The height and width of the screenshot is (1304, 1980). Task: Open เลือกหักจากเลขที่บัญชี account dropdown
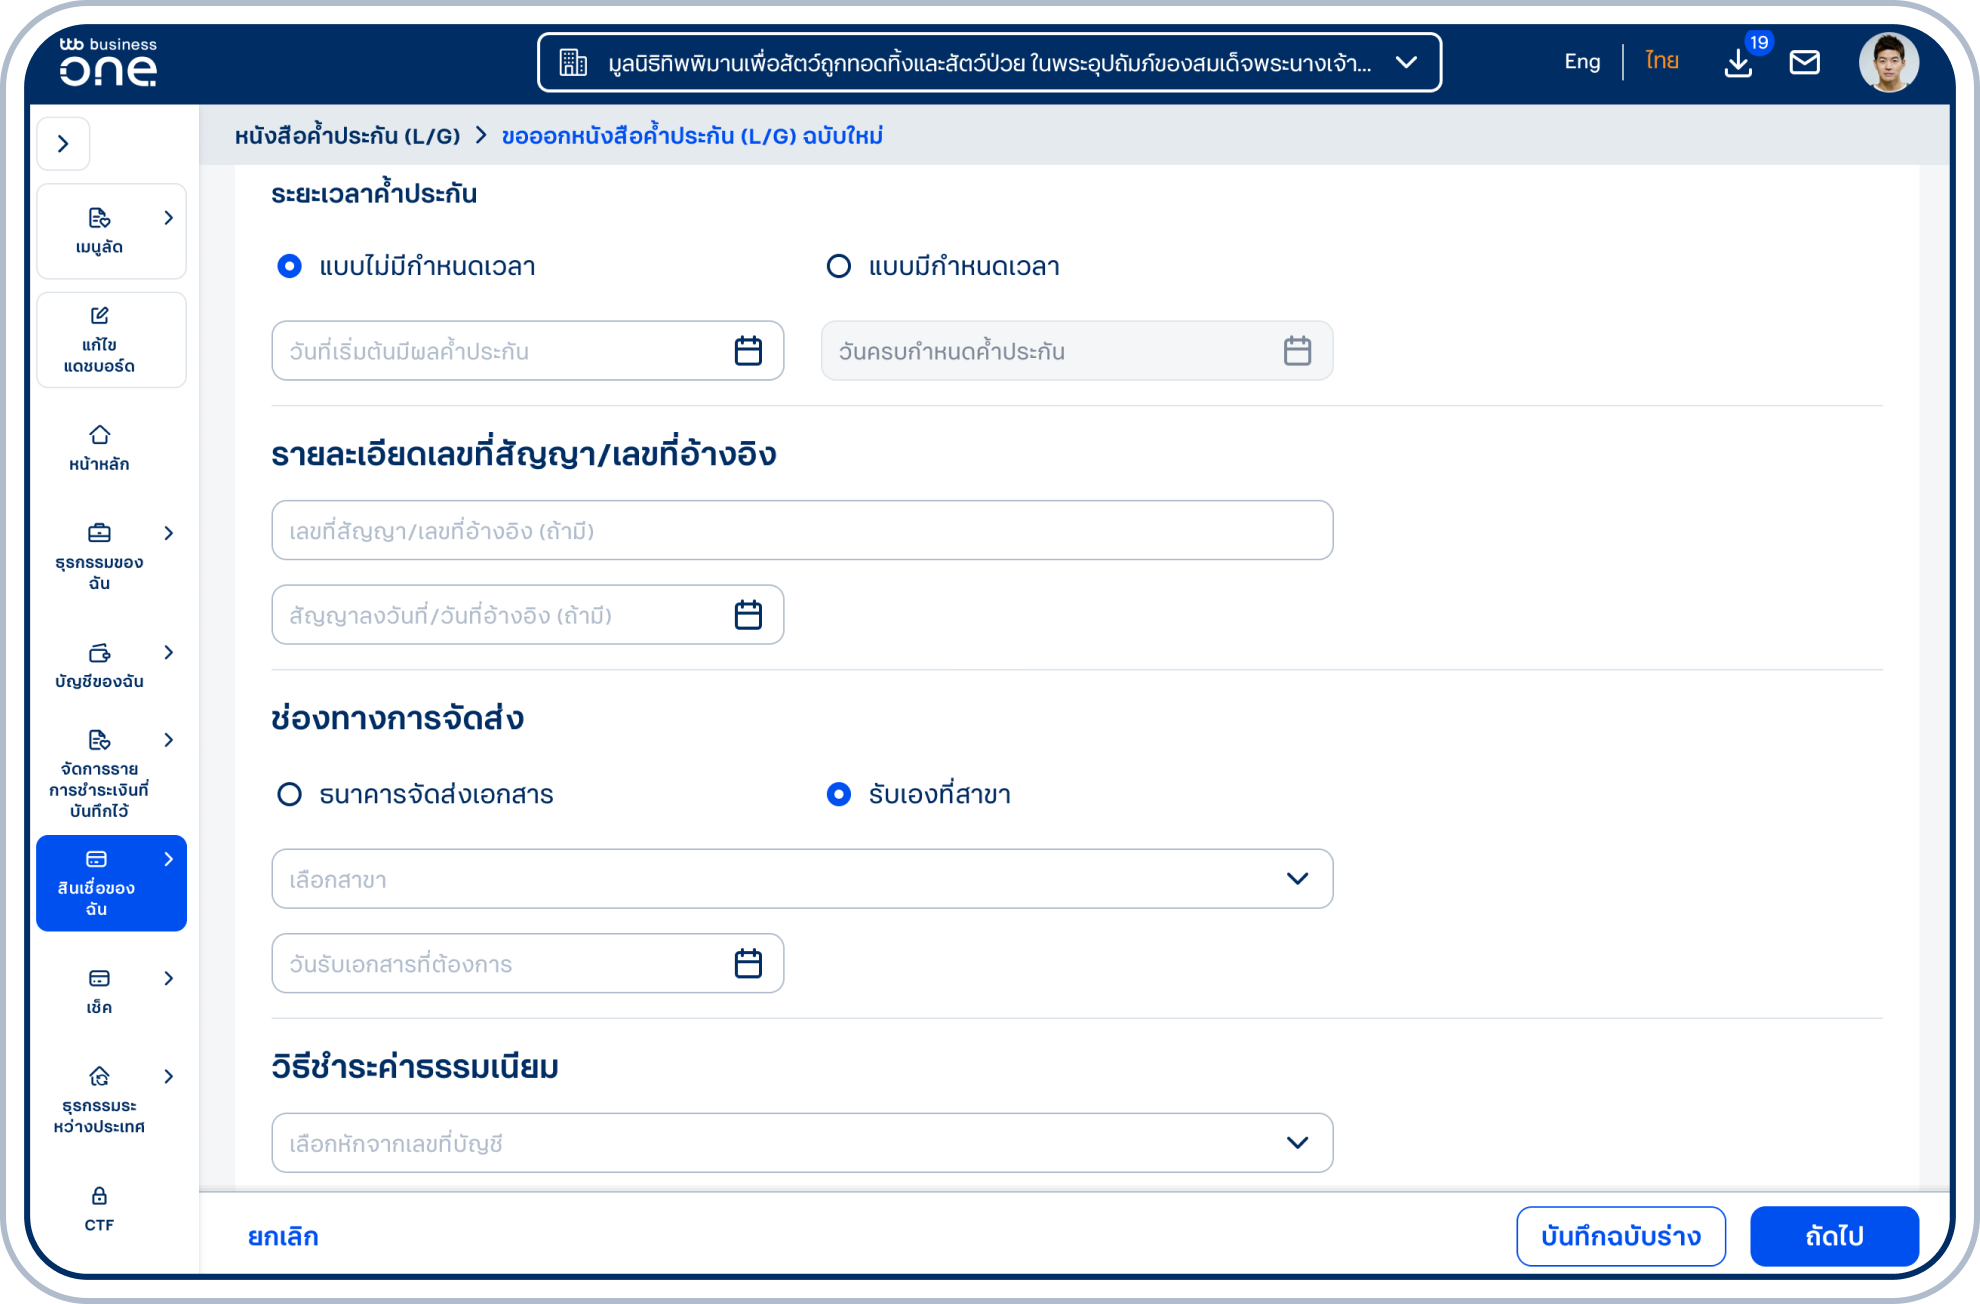pos(802,1143)
